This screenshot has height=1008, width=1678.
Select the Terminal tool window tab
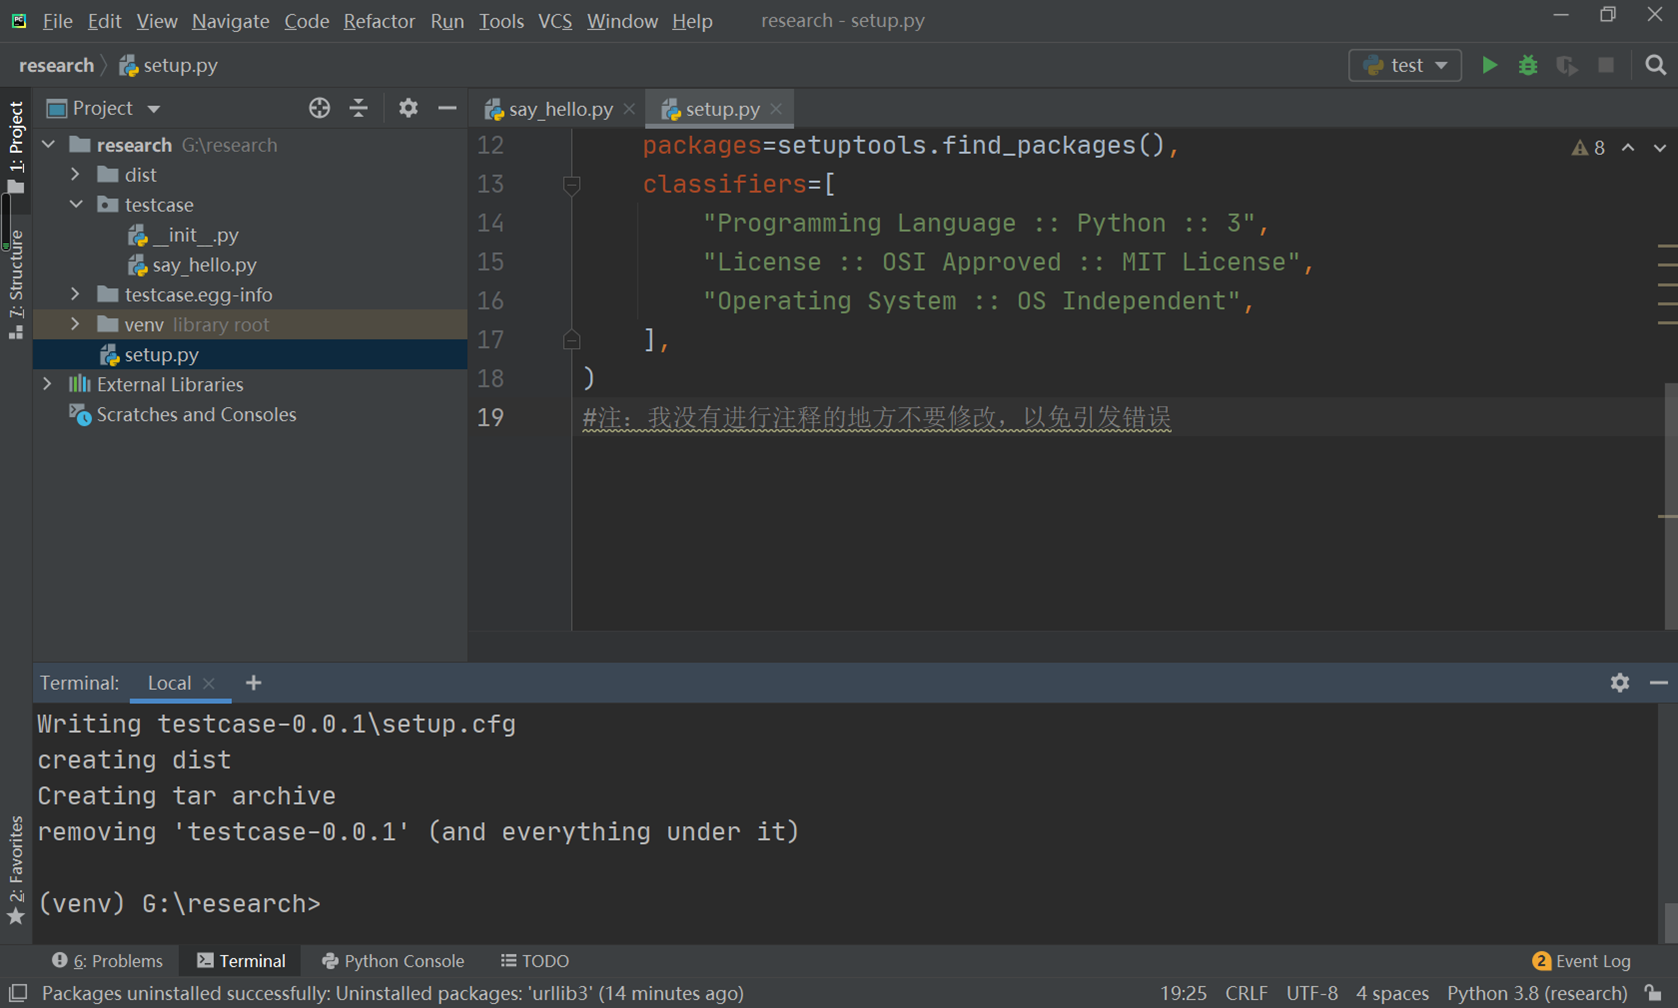(241, 961)
